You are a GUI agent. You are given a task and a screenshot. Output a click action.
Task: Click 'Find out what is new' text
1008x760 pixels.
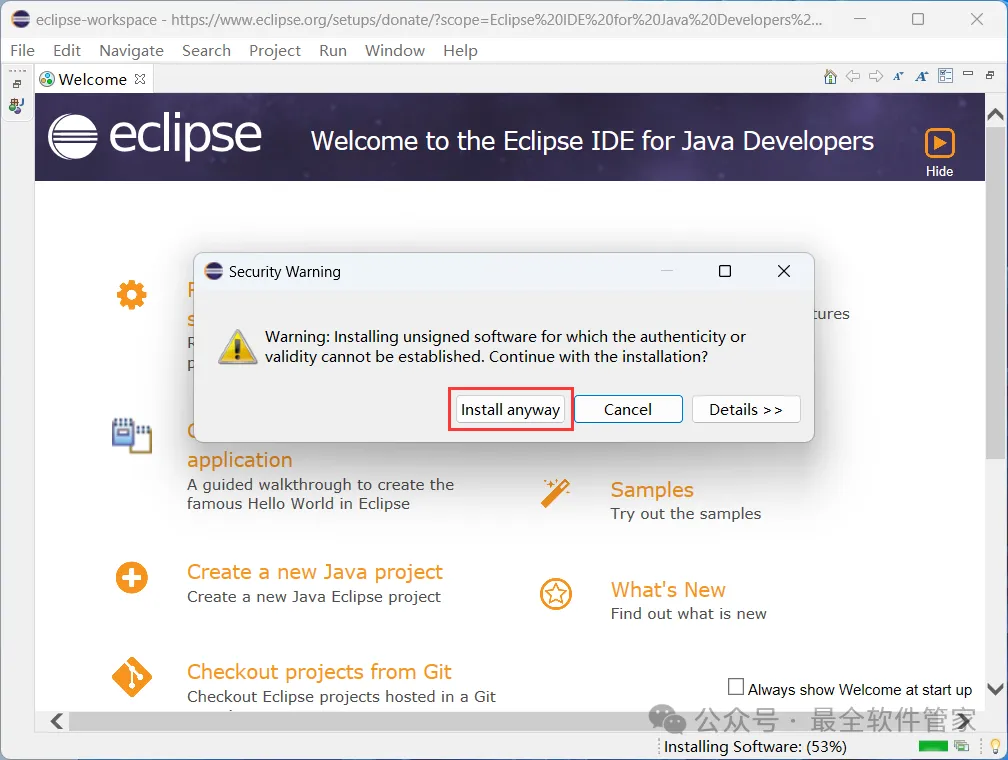point(688,613)
